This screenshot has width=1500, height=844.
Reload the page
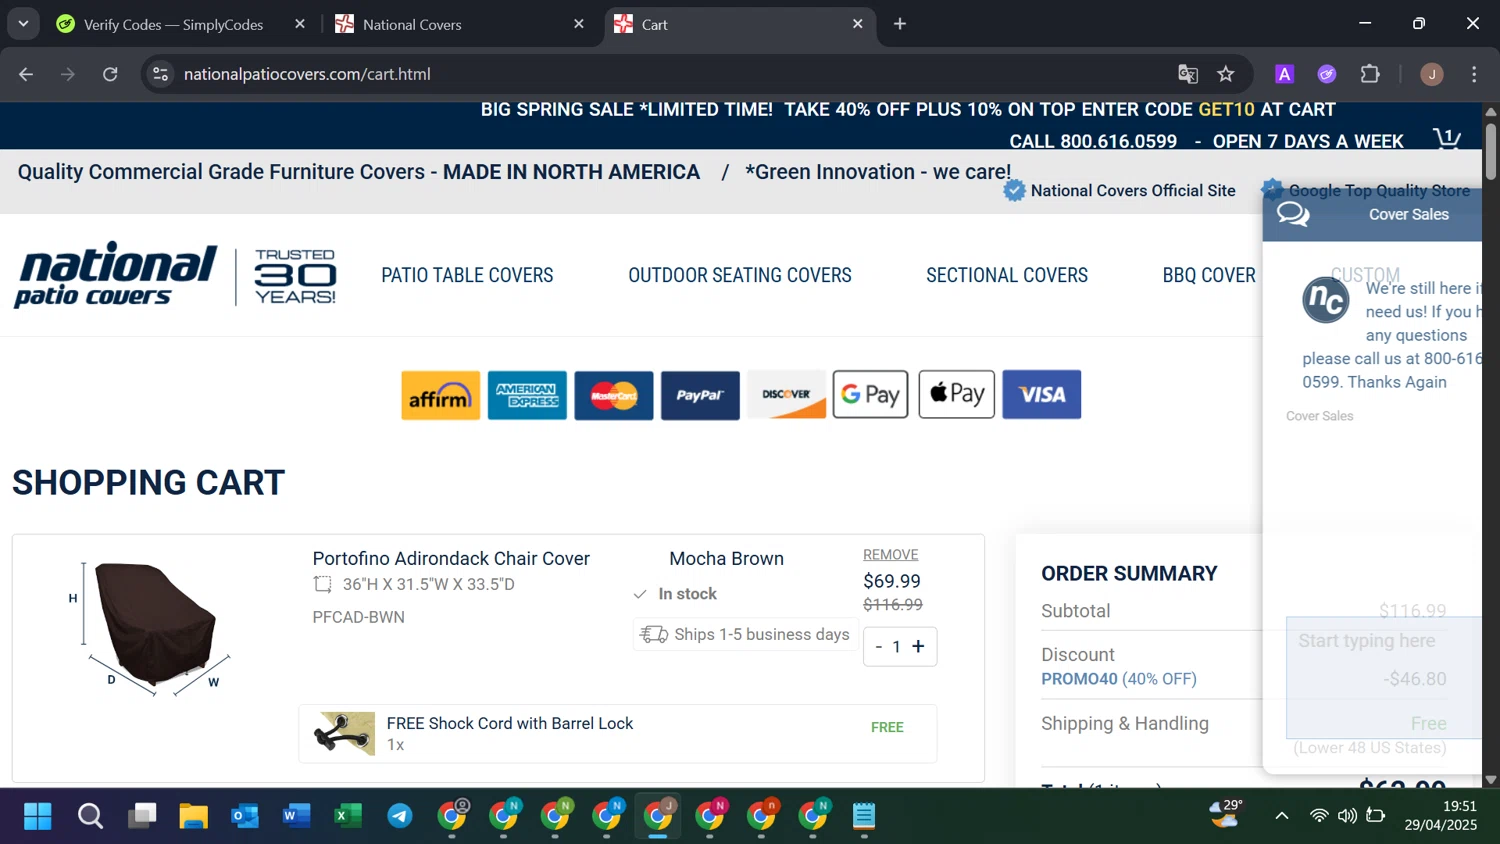110,74
